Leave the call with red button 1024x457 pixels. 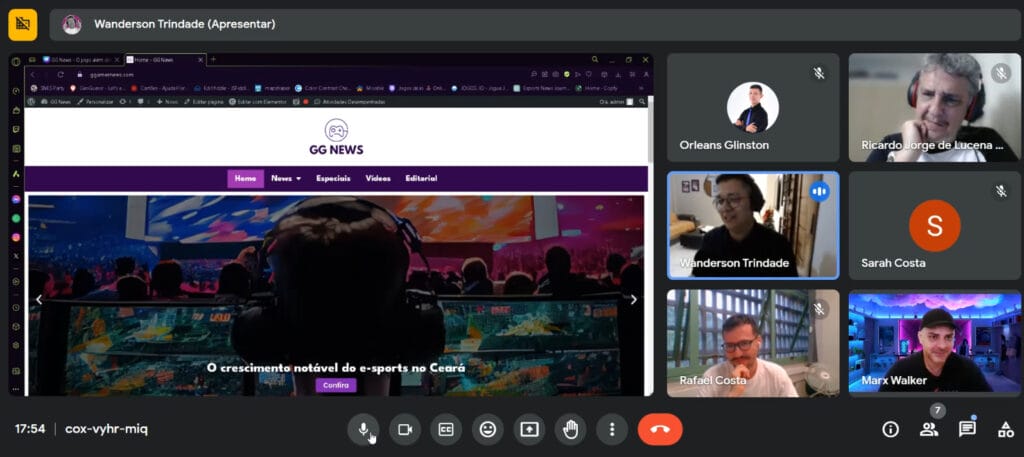(x=660, y=429)
